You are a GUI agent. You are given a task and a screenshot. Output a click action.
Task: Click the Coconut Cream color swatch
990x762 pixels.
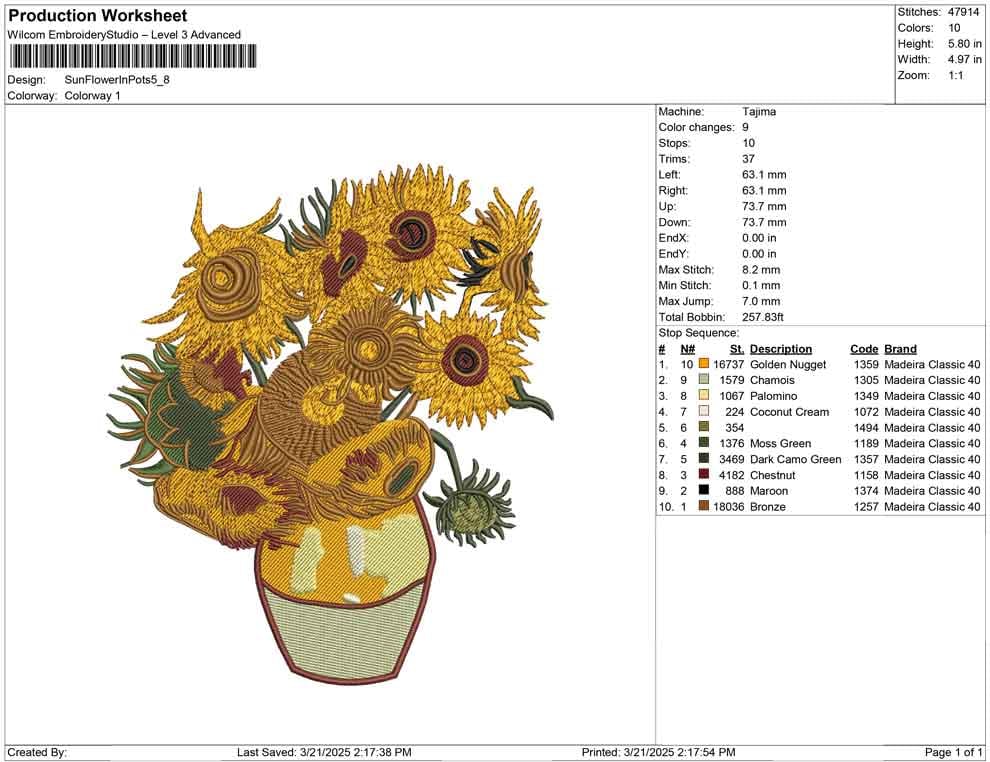pos(703,412)
